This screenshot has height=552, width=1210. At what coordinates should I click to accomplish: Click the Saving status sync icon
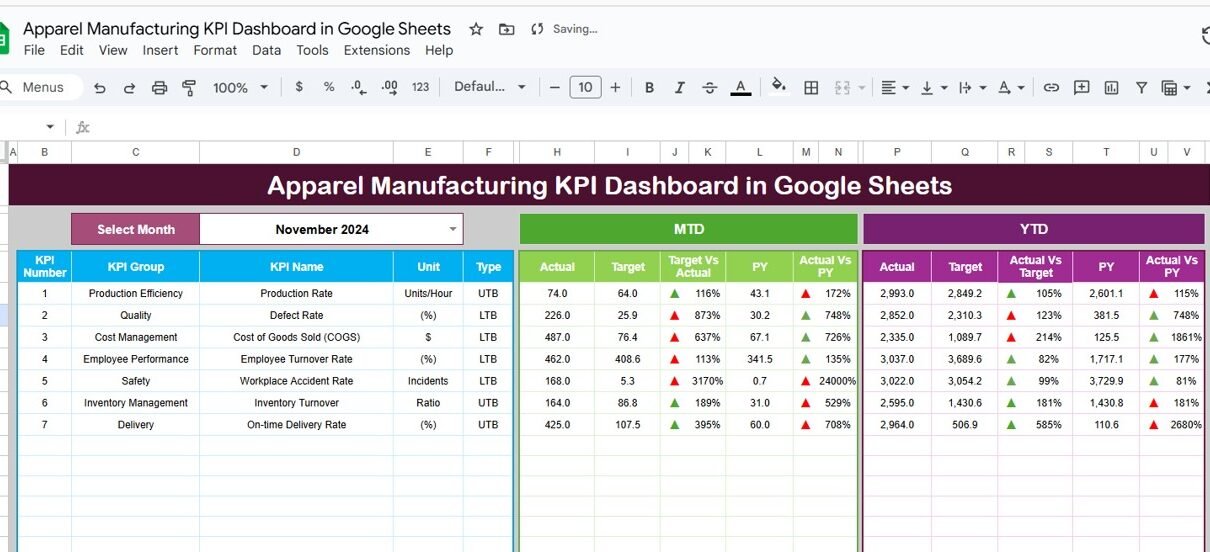tap(537, 29)
